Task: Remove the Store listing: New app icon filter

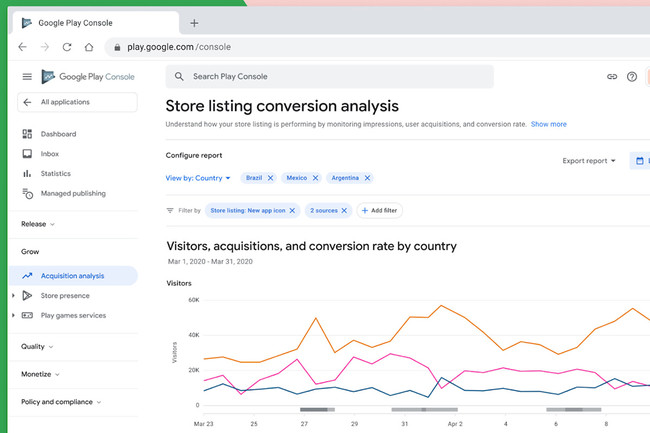Action: [x=292, y=210]
